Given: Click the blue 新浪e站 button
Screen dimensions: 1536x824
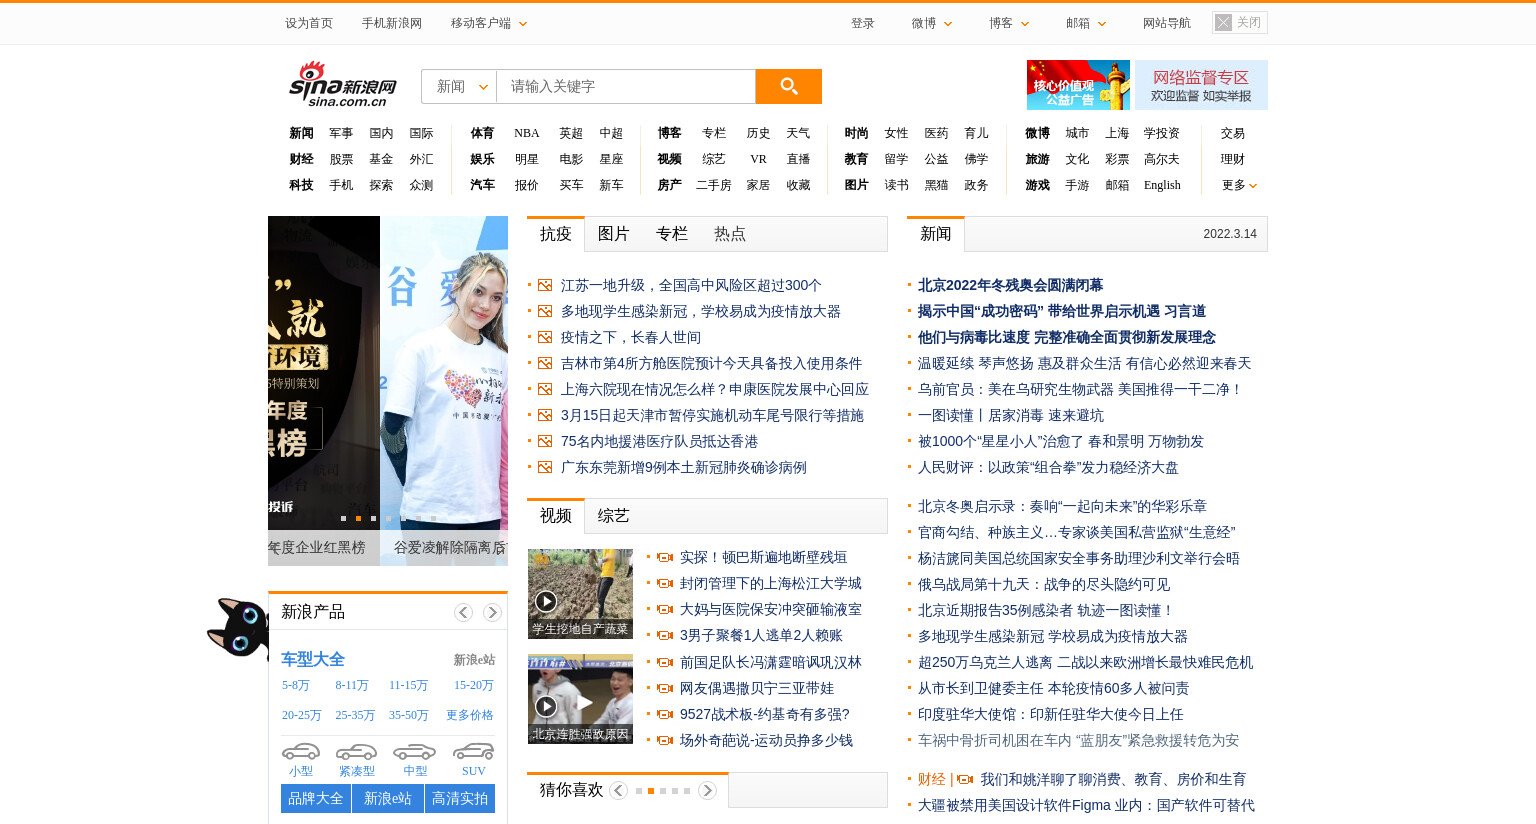Looking at the screenshot, I should [388, 798].
